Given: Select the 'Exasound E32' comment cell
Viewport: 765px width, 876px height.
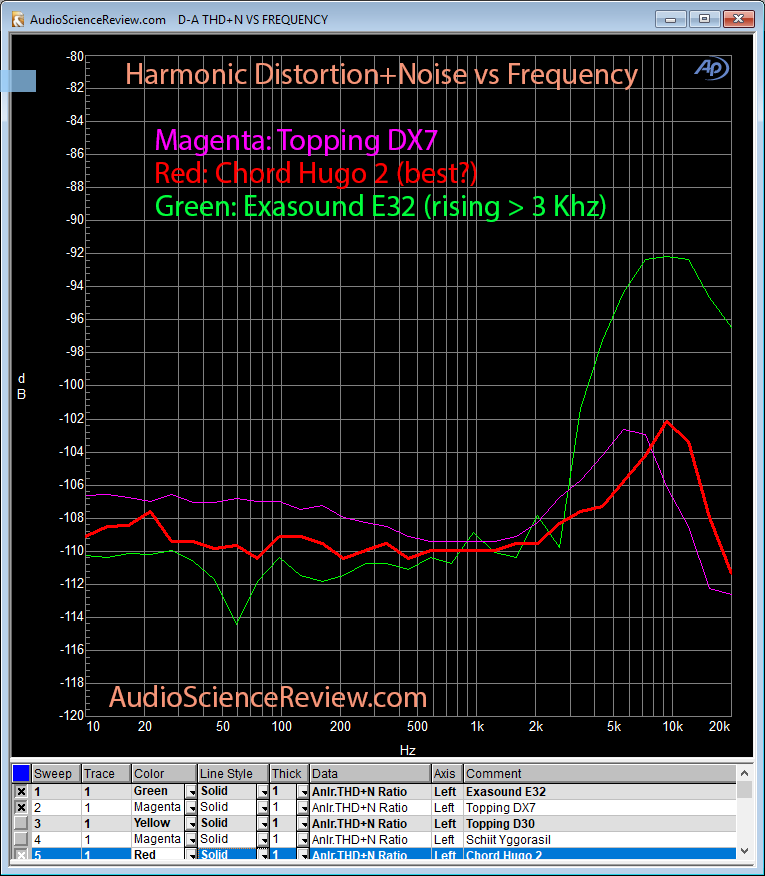Looking at the screenshot, I should pyautogui.click(x=600, y=792).
